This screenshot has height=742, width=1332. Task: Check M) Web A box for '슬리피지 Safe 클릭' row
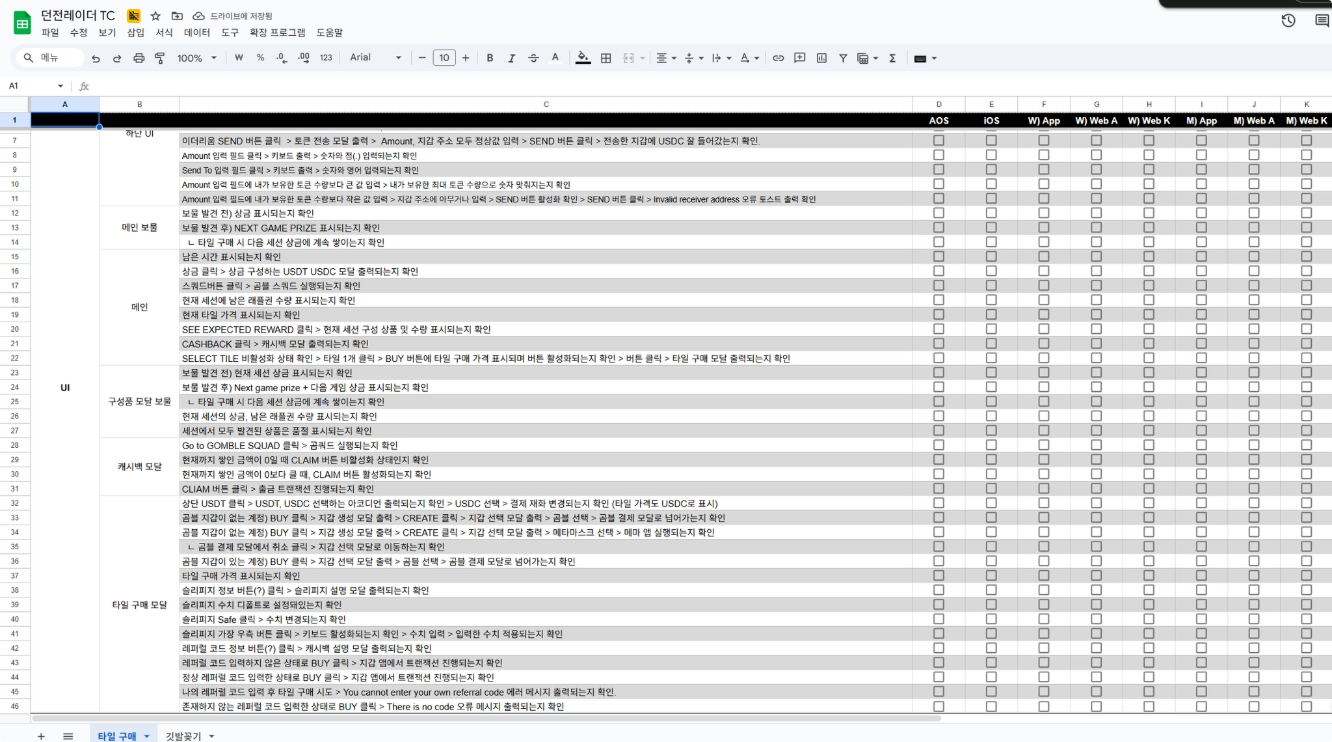[x=1254, y=619]
